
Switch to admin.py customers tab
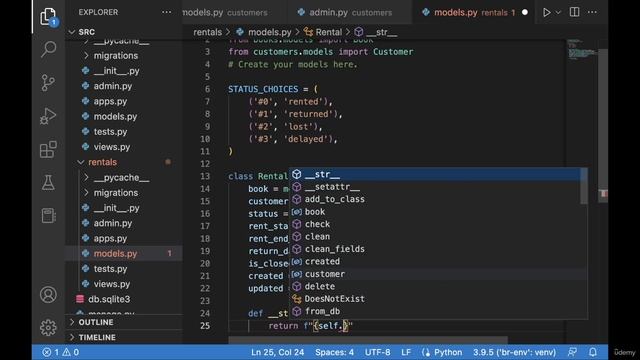[350, 12]
